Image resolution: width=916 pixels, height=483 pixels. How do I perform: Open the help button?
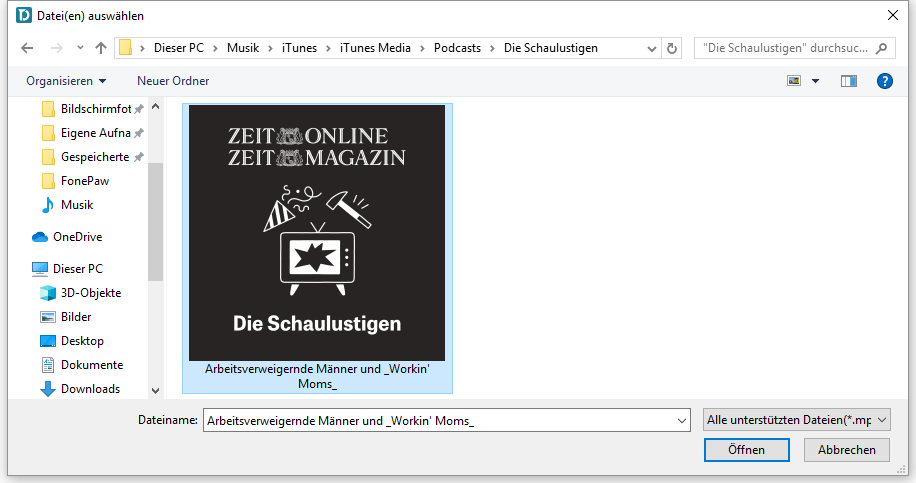click(884, 81)
